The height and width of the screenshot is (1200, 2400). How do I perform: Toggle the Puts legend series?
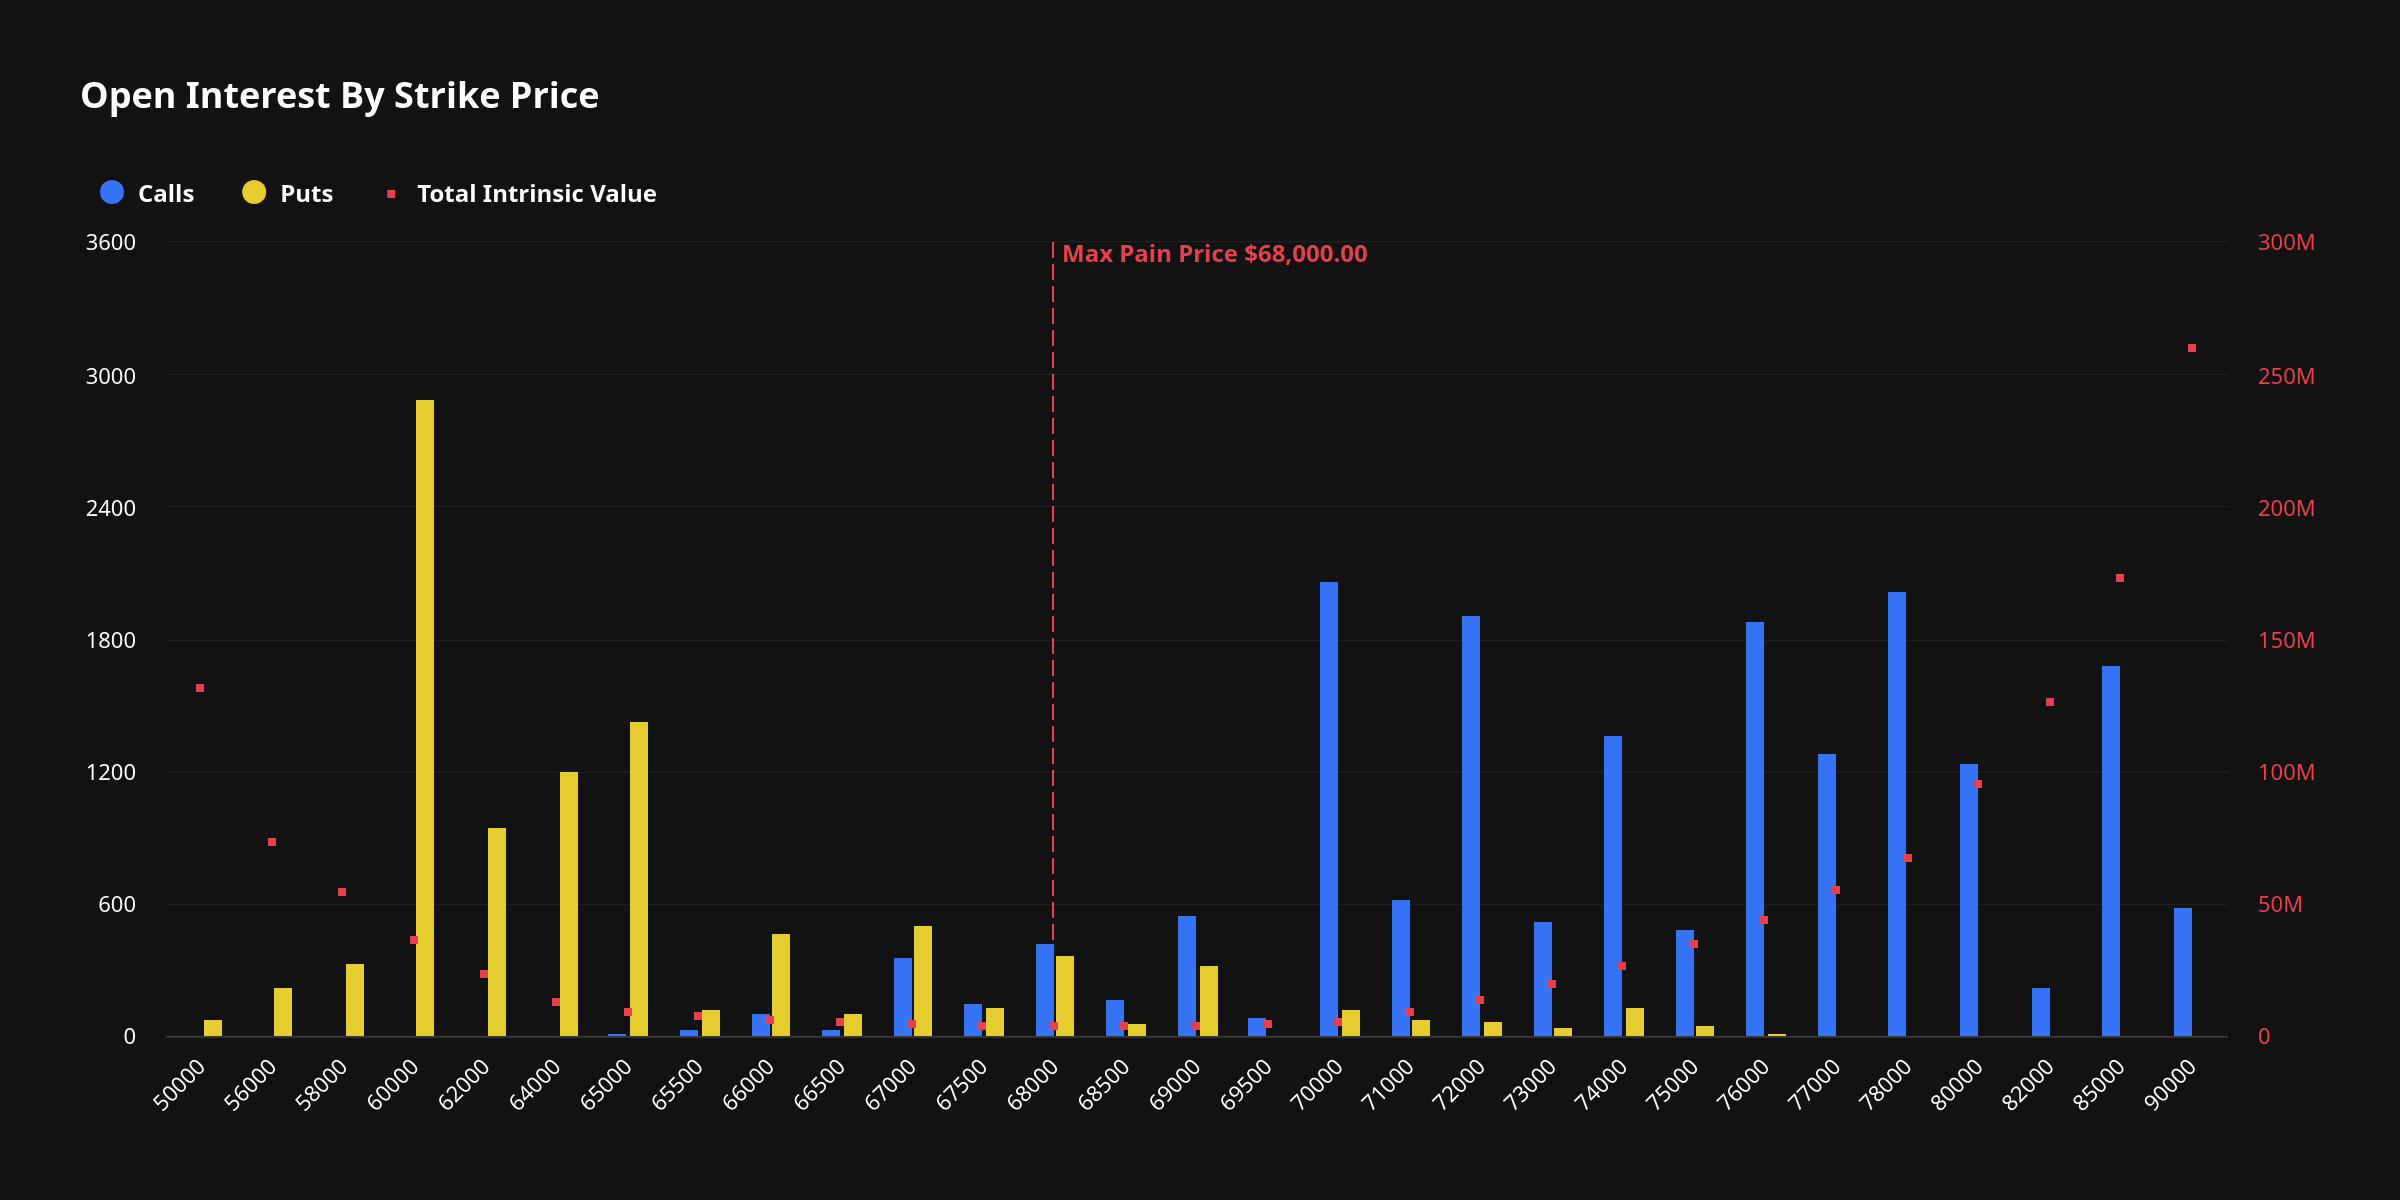[x=305, y=194]
